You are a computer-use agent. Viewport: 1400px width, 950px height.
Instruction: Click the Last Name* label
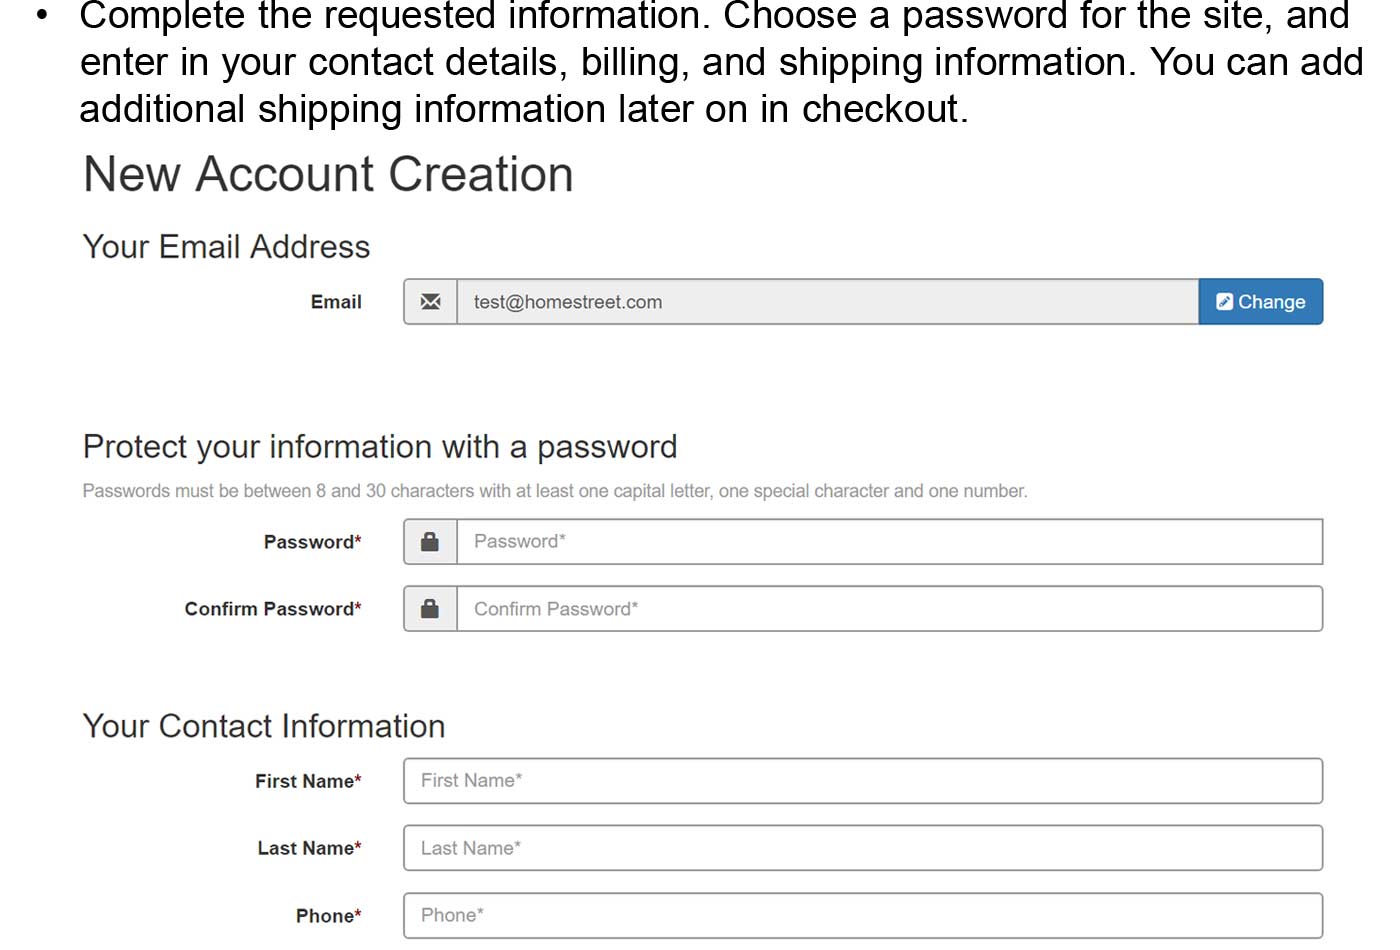point(309,848)
